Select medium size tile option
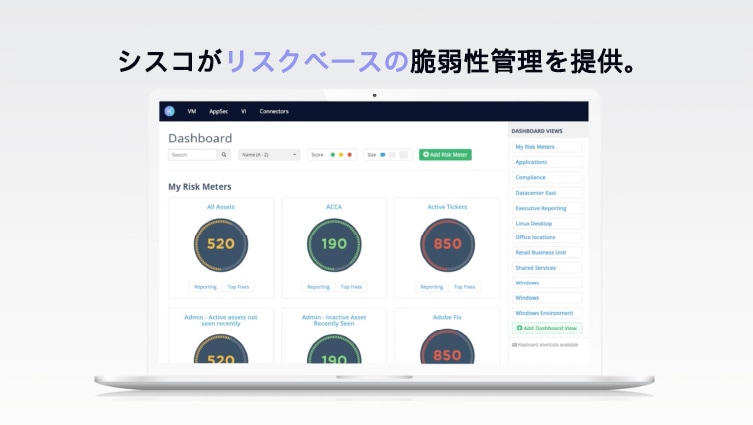The height and width of the screenshot is (425, 753). [392, 155]
